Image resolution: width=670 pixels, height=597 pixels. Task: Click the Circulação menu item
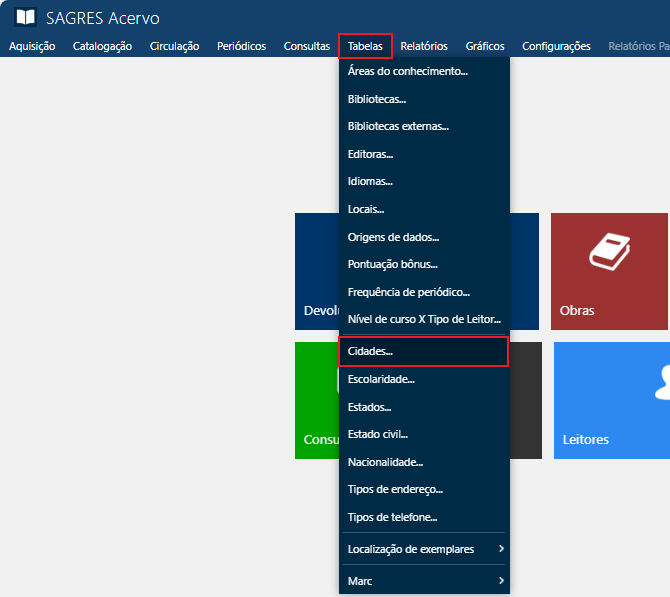point(174,46)
